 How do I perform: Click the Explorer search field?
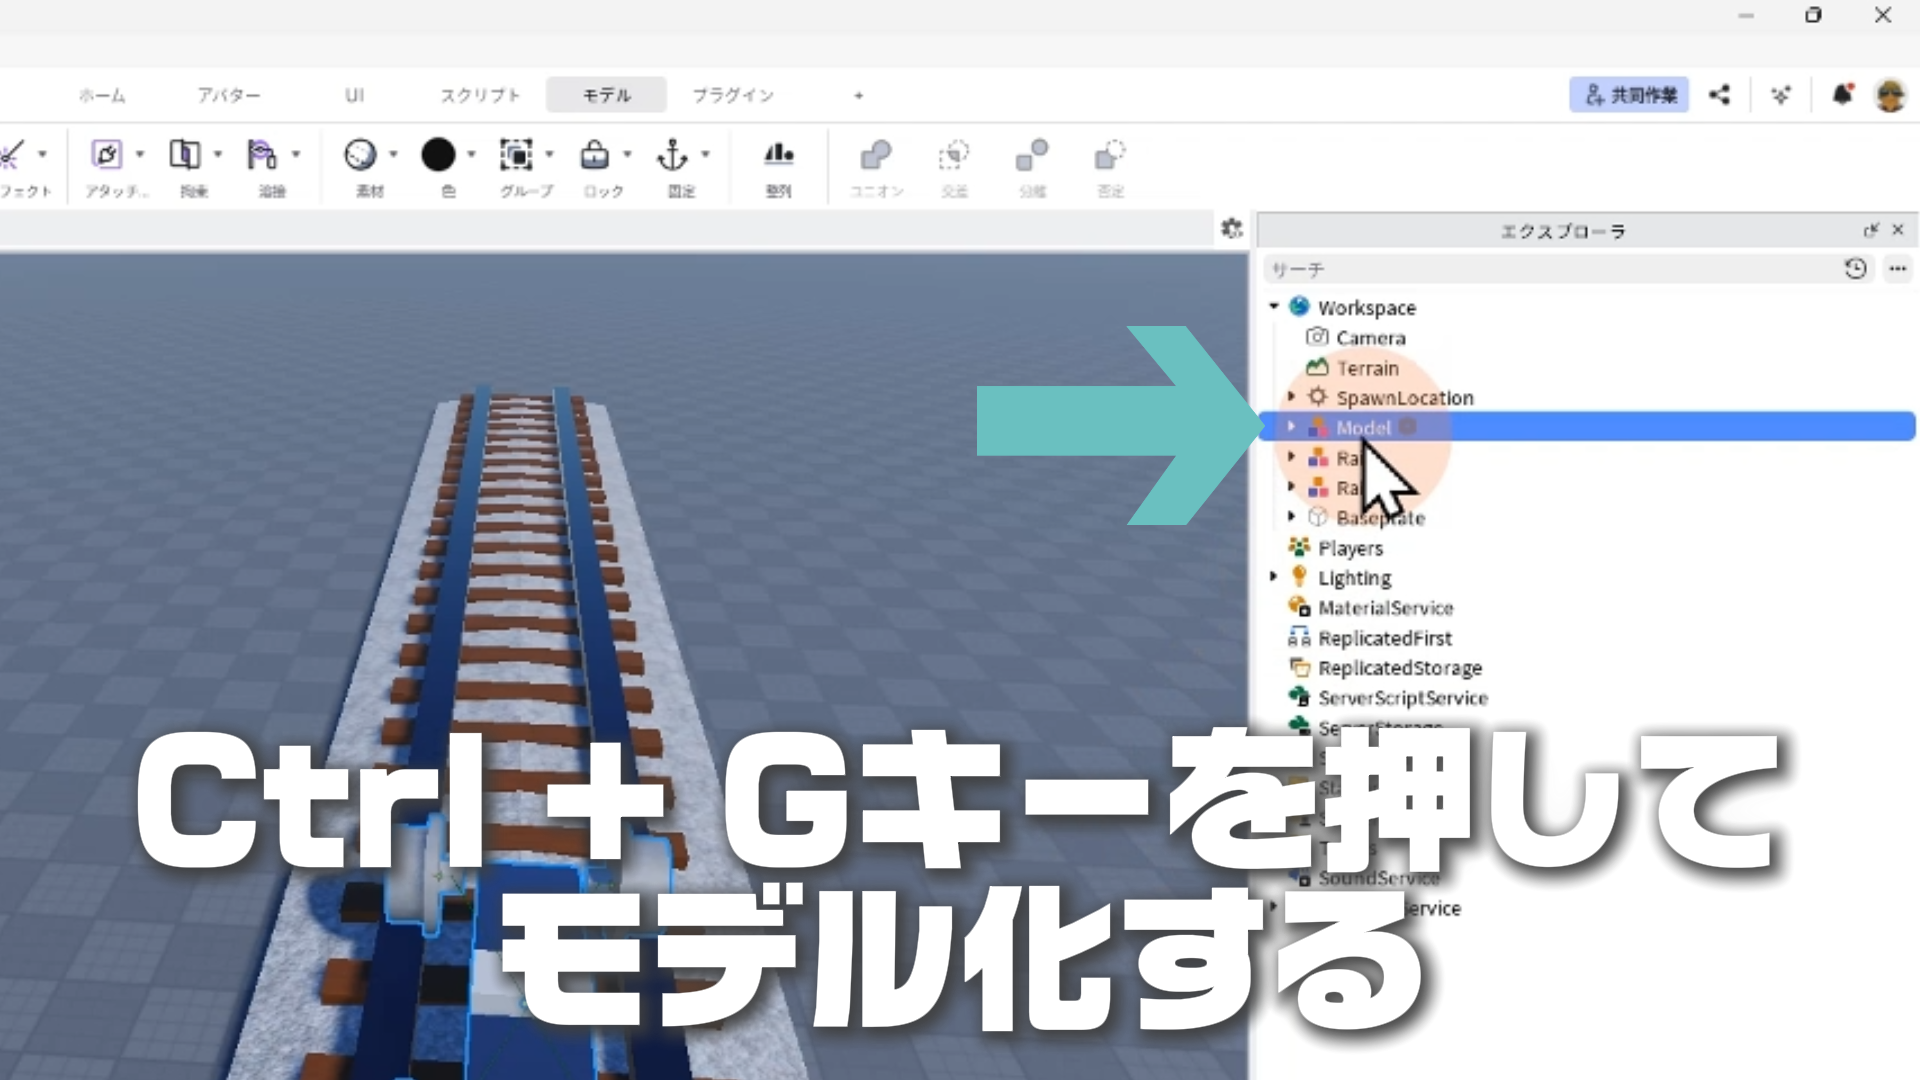click(x=1550, y=270)
